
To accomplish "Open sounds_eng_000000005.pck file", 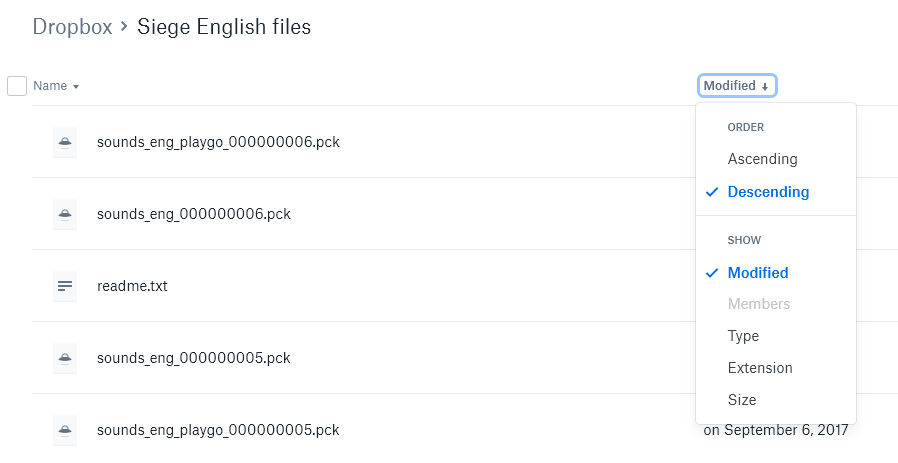I will (194, 358).
